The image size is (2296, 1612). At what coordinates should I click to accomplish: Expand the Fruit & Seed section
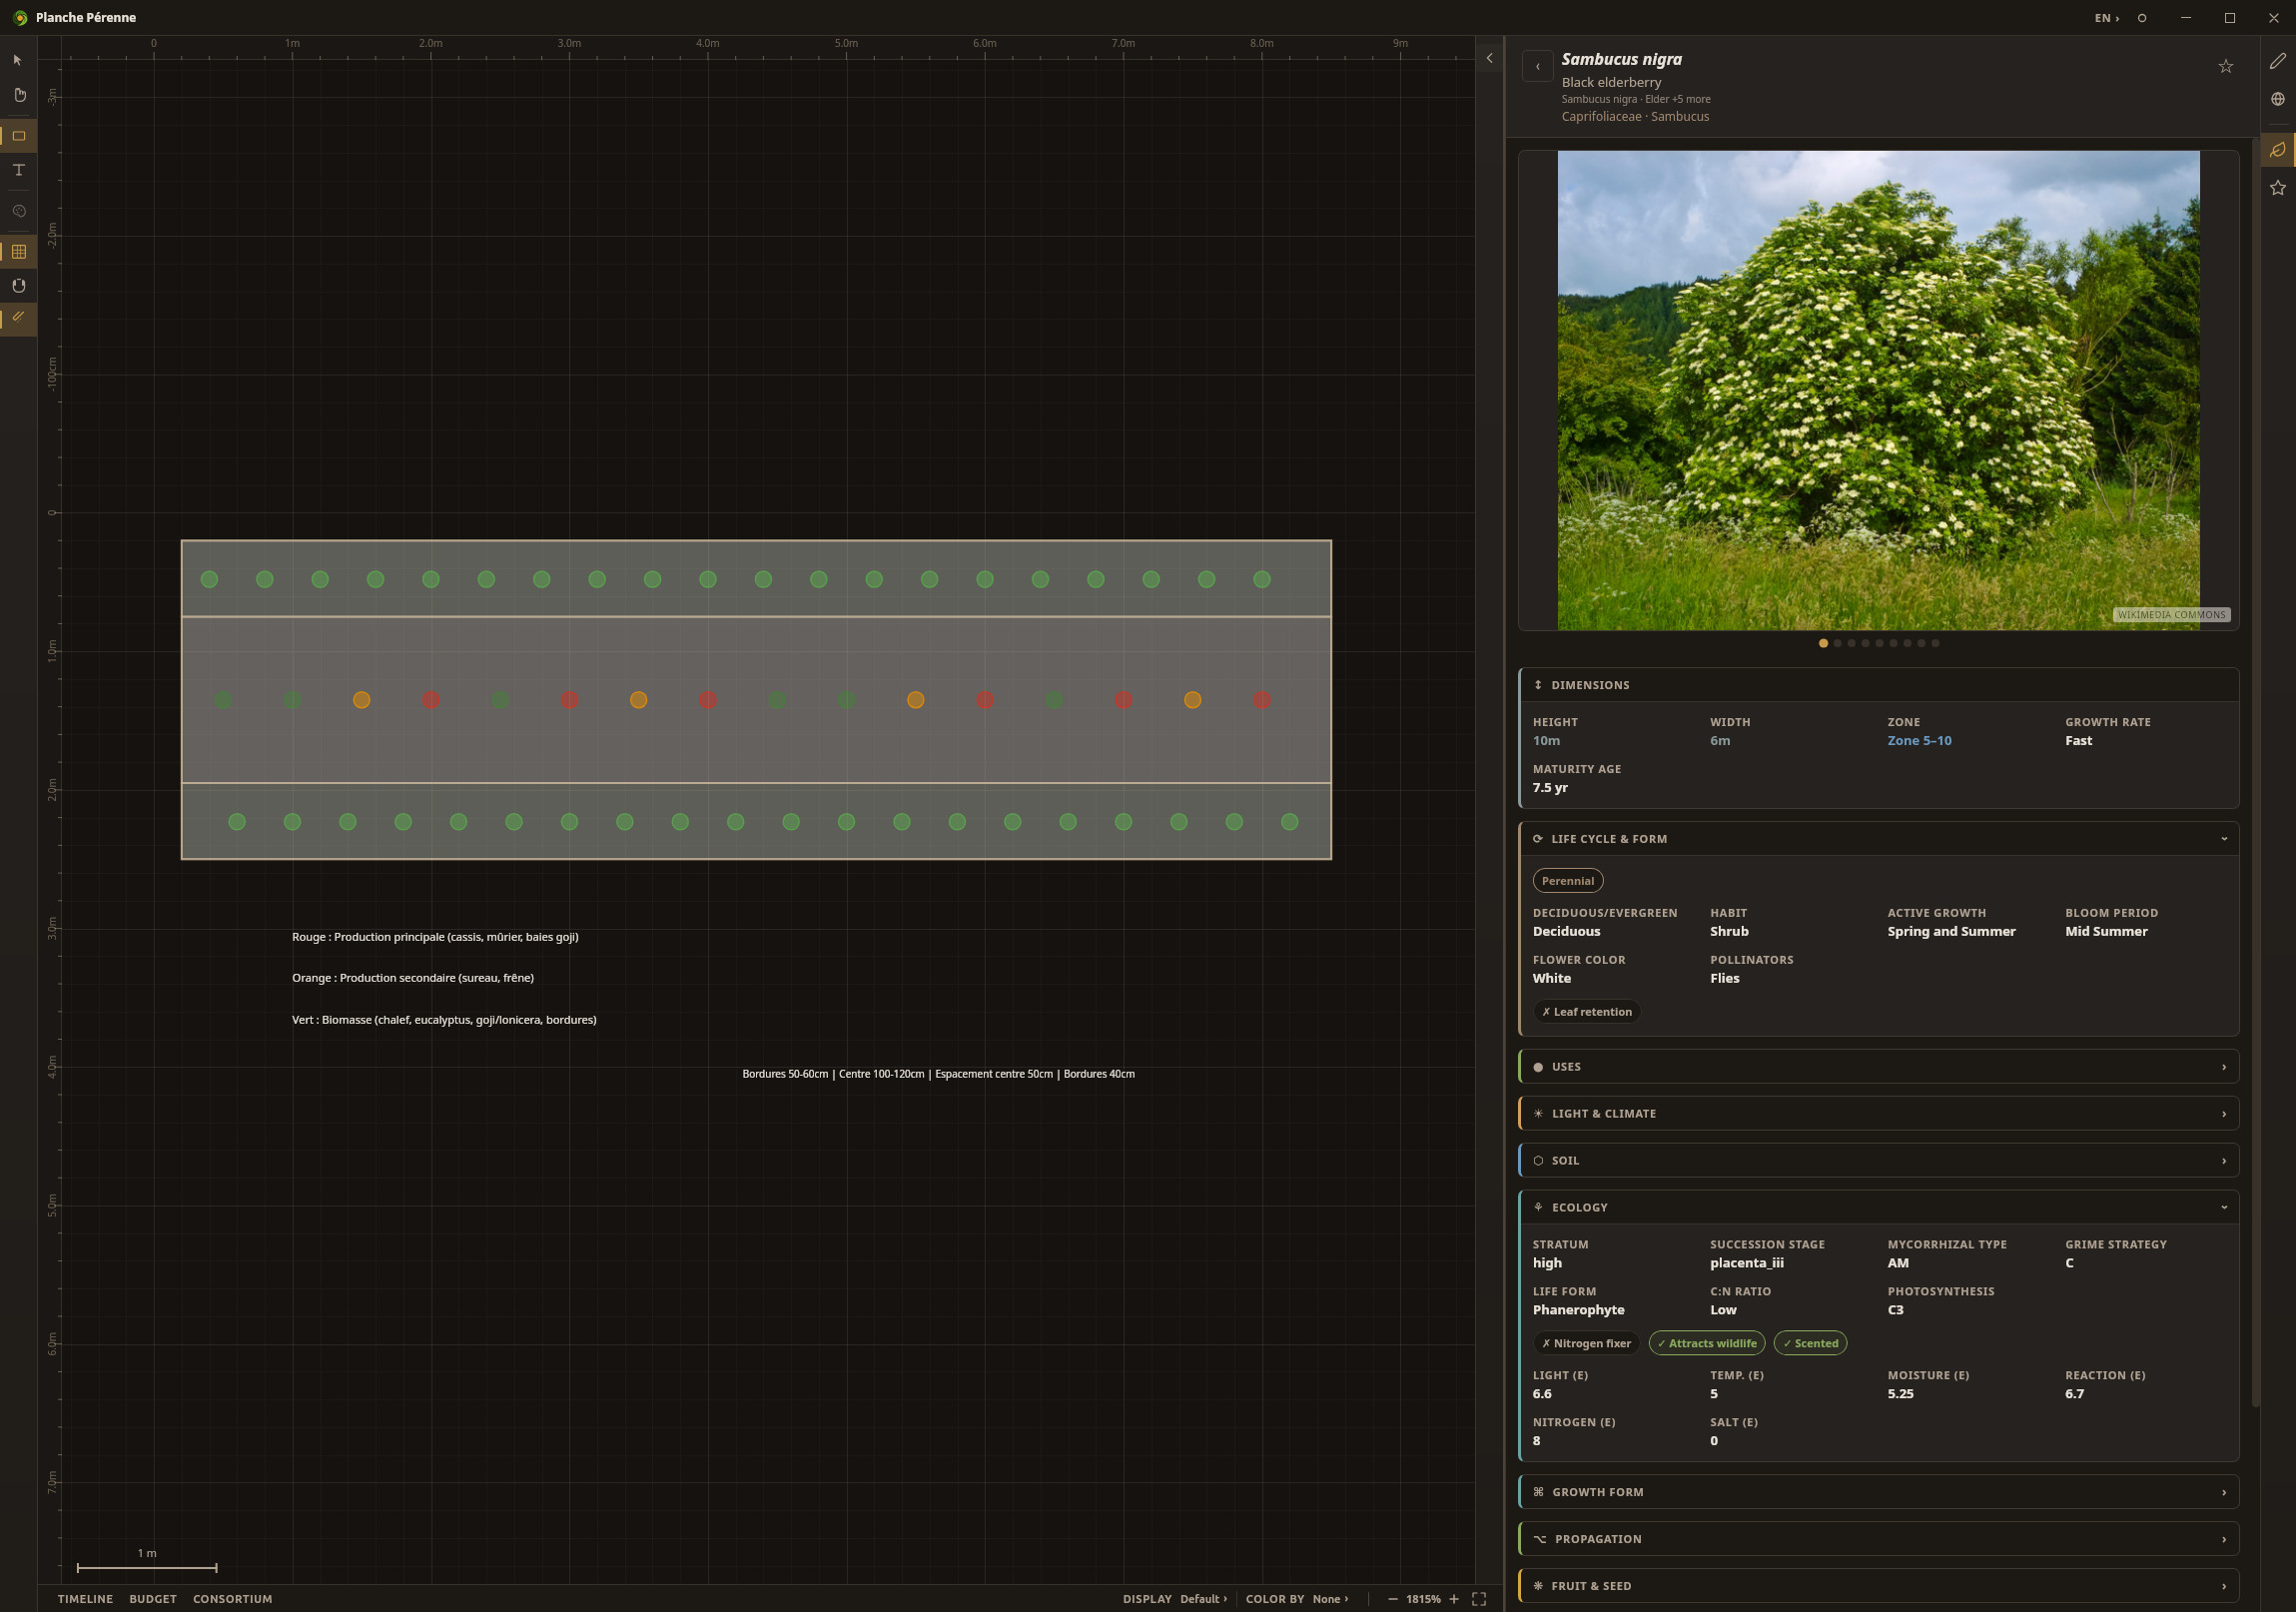tap(1878, 1586)
